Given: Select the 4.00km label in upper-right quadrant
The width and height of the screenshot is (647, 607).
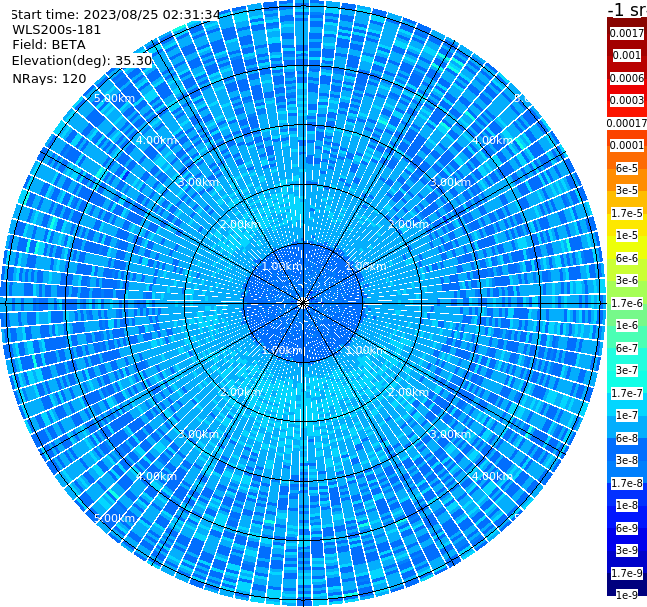Looking at the screenshot, I should tap(493, 140).
